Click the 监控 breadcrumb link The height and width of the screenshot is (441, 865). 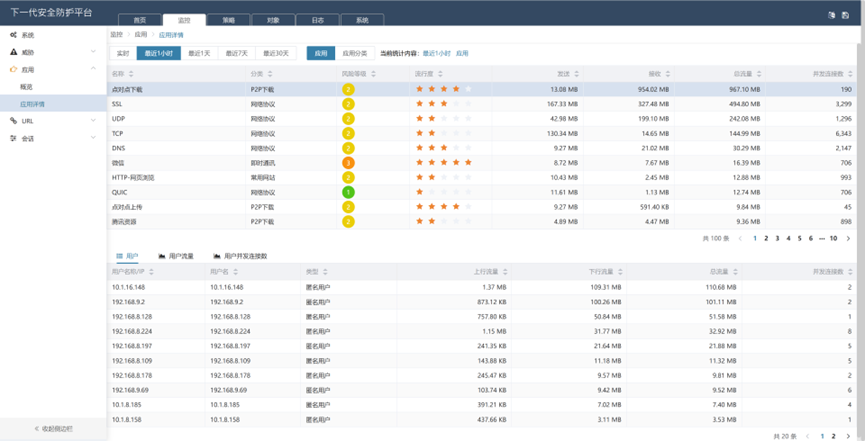coord(116,34)
